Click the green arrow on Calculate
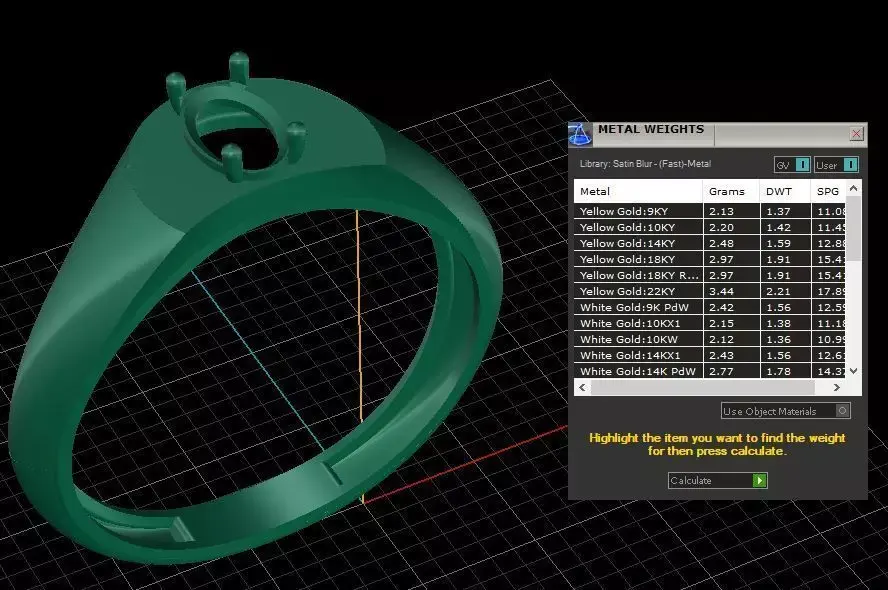This screenshot has height=590, width=888. tap(759, 481)
